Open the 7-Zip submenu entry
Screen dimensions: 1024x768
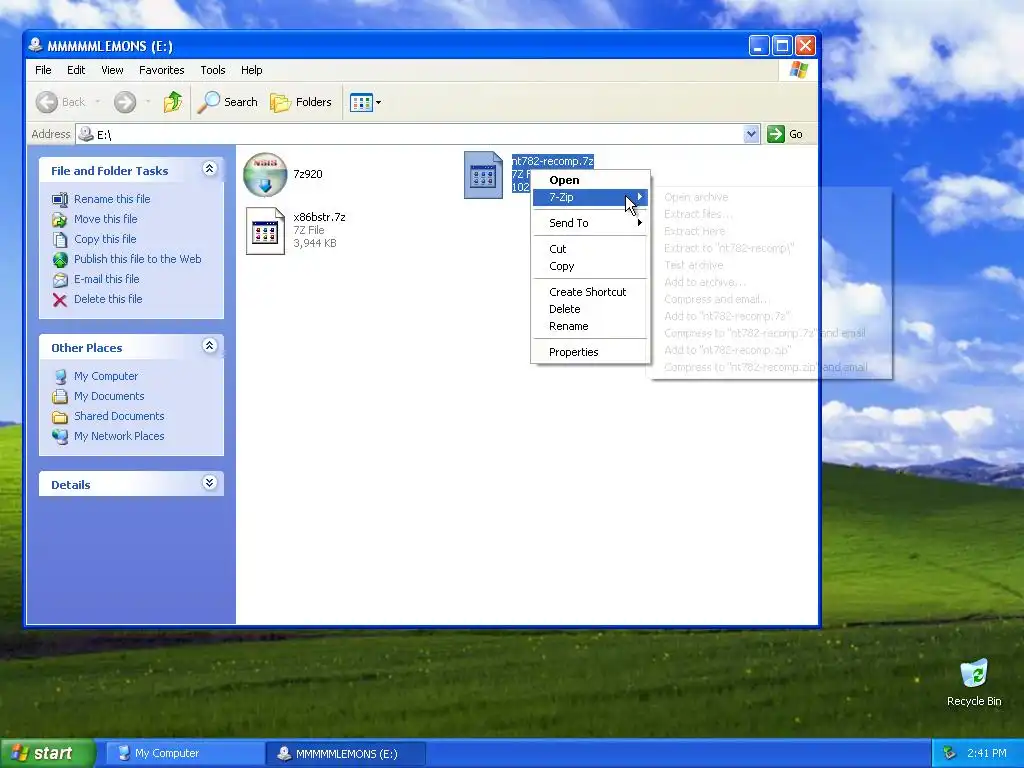pyautogui.click(x=590, y=197)
